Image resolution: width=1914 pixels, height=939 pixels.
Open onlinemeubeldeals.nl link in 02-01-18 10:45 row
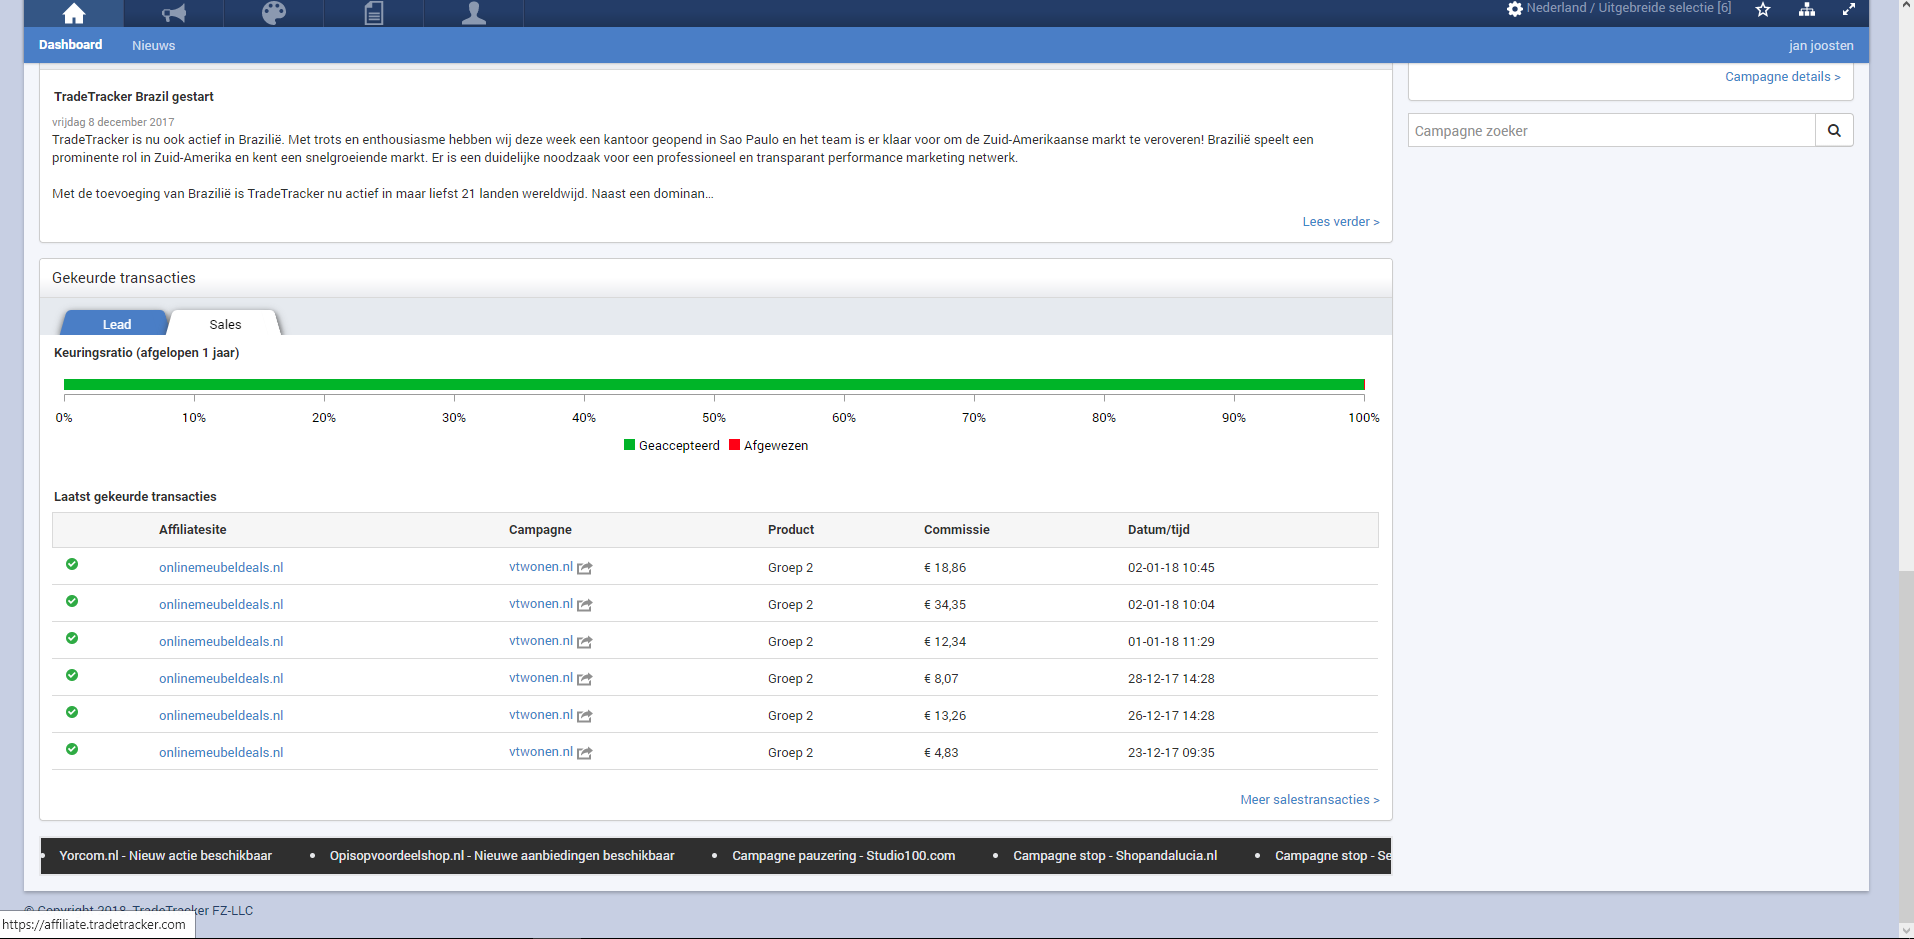(x=221, y=568)
